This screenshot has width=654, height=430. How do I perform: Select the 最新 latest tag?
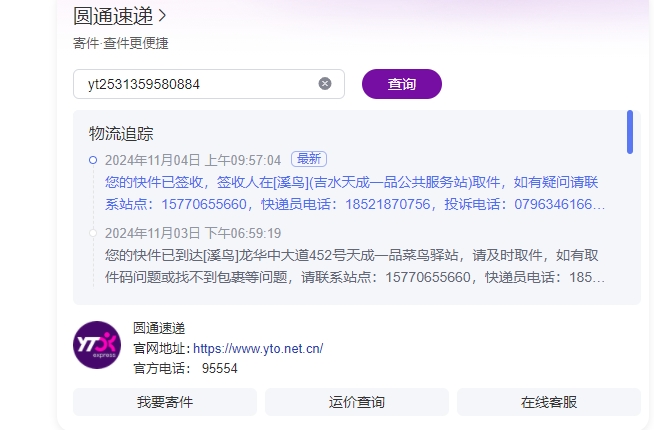coord(309,159)
